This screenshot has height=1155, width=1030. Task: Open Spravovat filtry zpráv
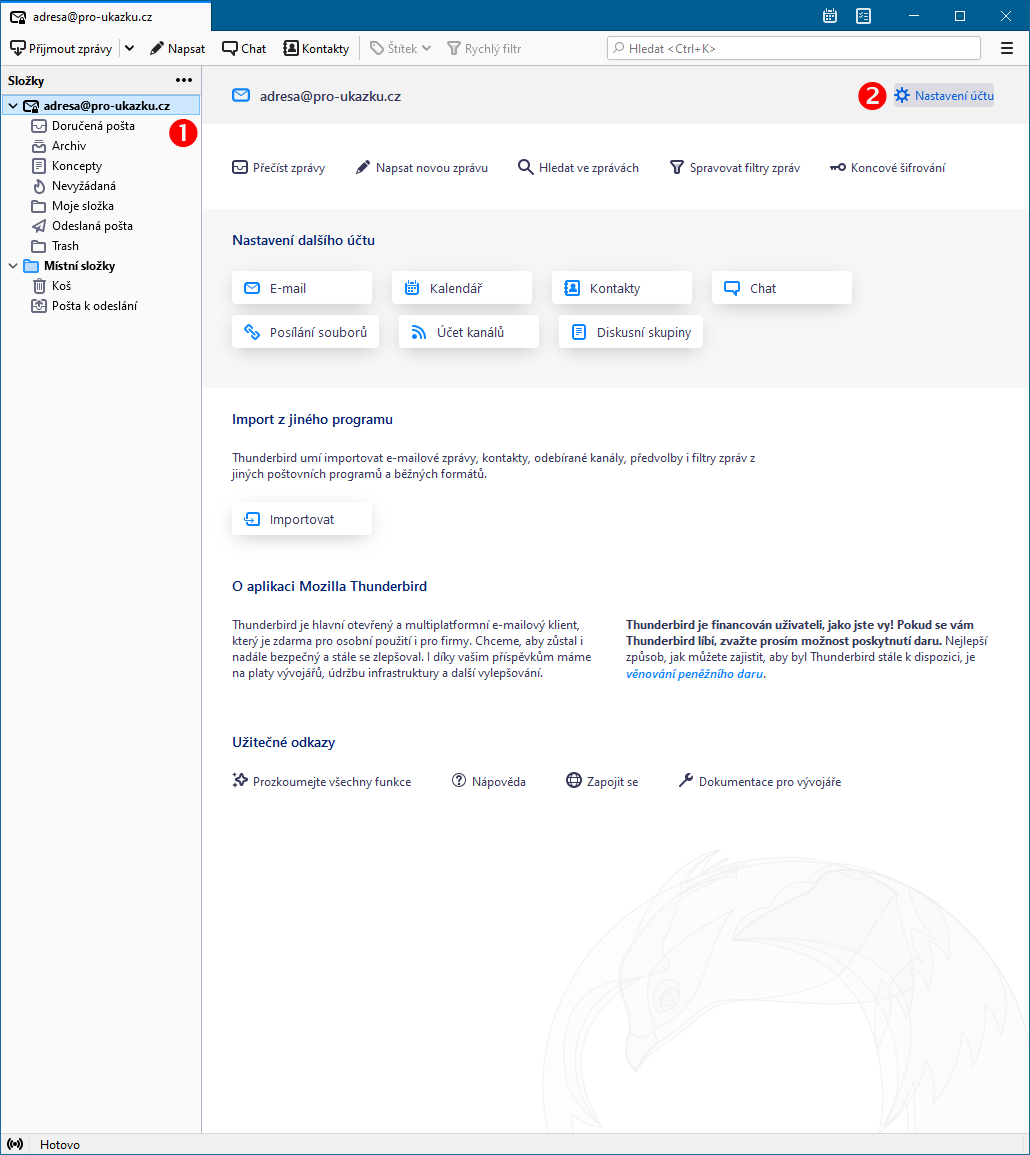click(x=735, y=168)
